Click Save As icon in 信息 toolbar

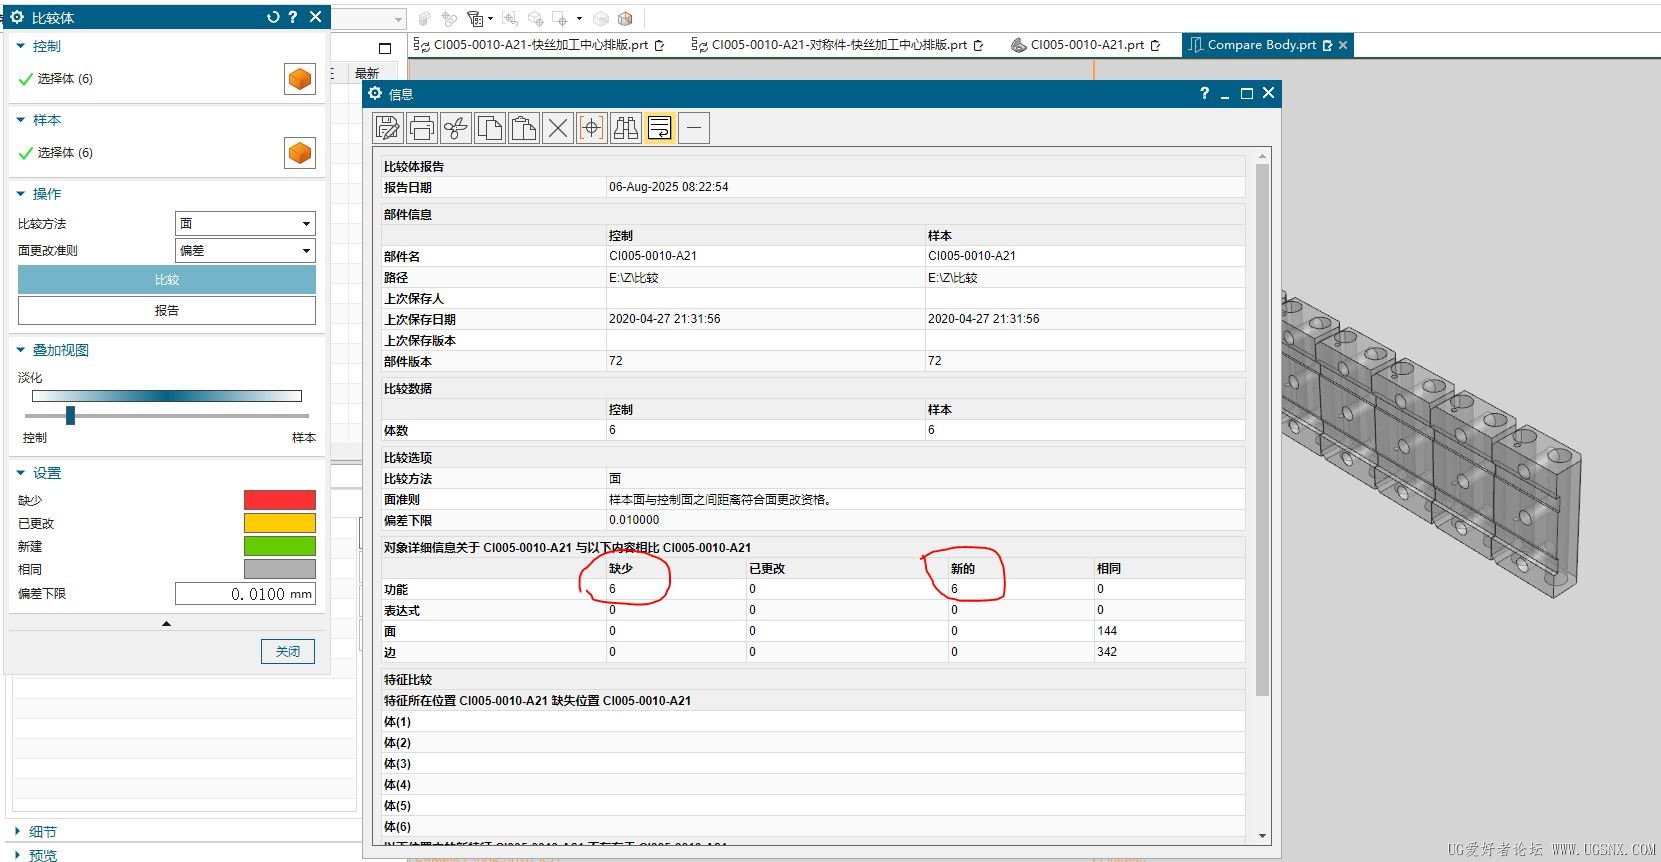click(x=388, y=128)
